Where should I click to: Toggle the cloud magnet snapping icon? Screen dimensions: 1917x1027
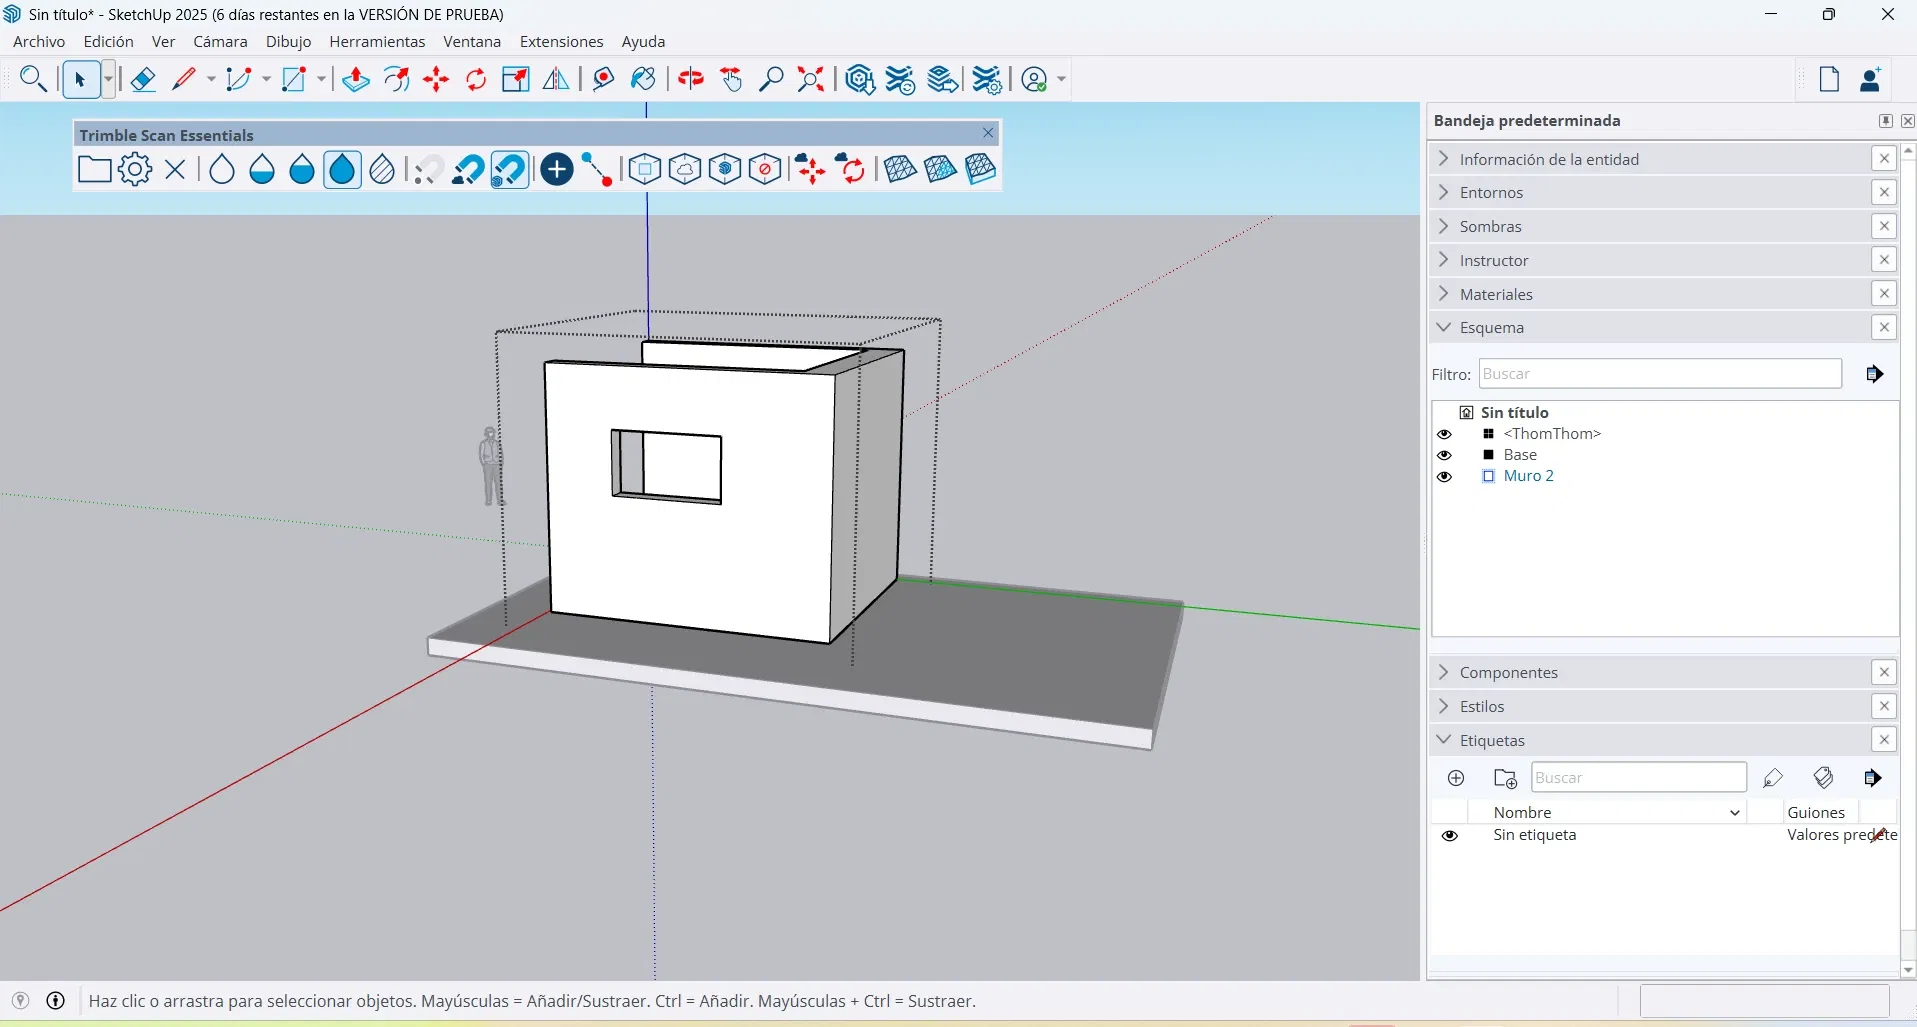click(468, 170)
